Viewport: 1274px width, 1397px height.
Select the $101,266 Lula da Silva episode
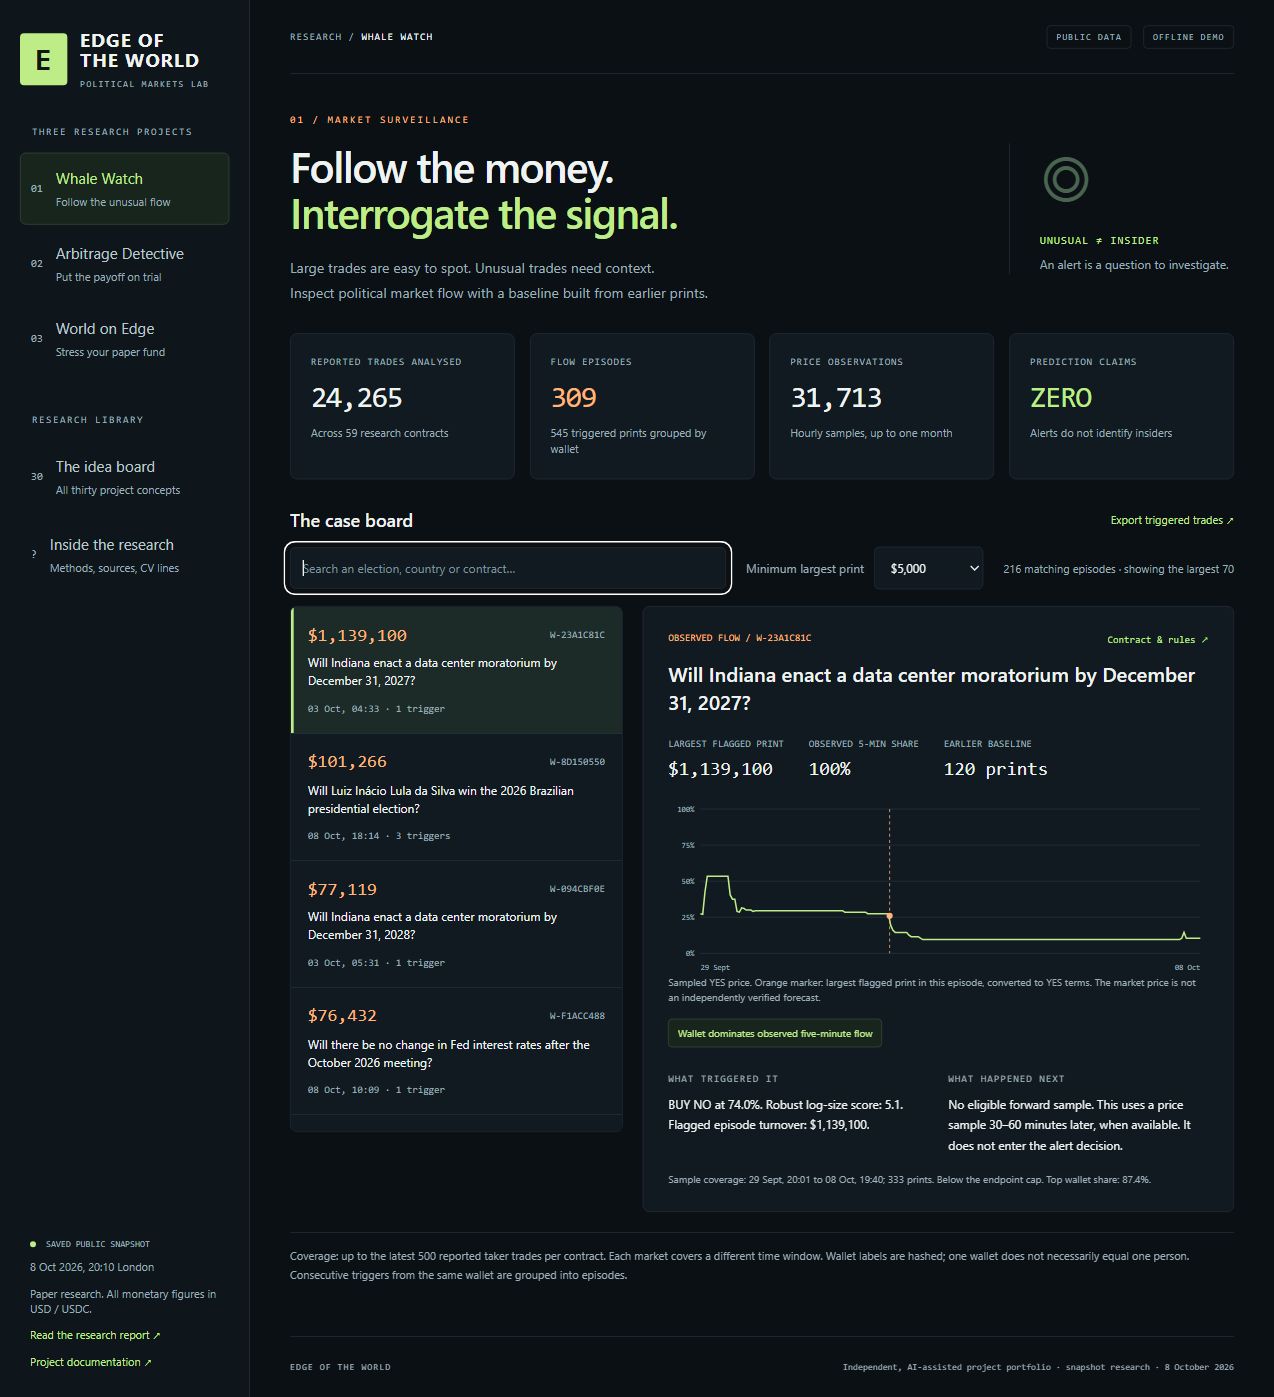tap(456, 797)
